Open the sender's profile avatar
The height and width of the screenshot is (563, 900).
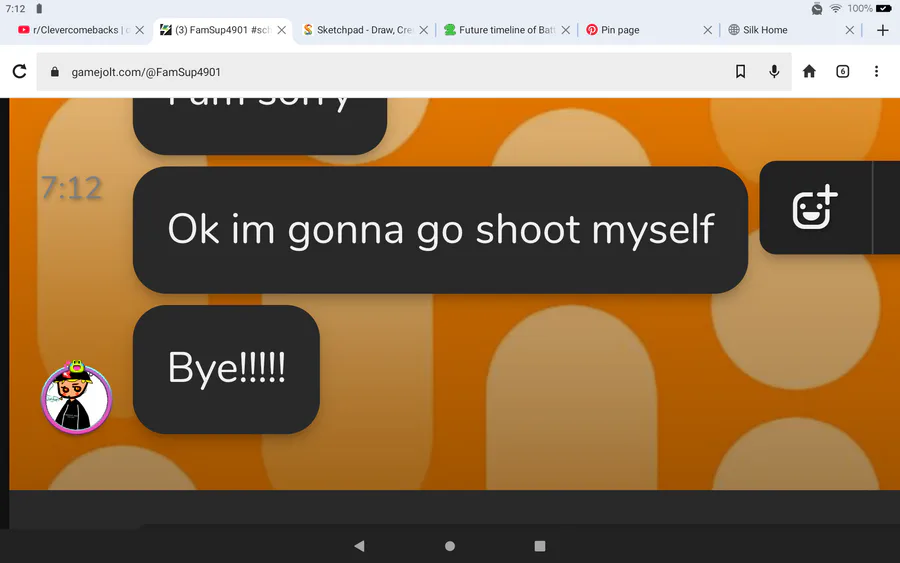pos(76,398)
